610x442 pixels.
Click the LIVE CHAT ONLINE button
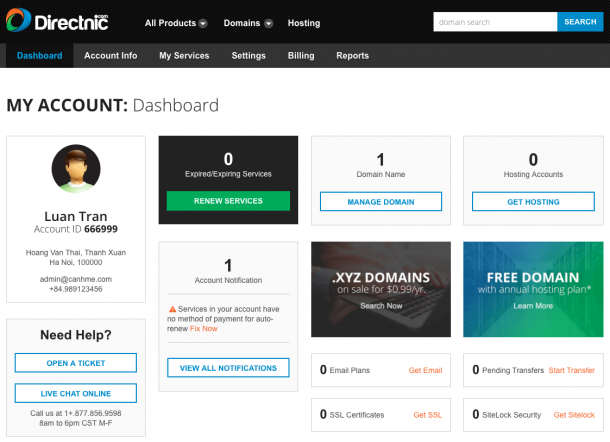76,393
